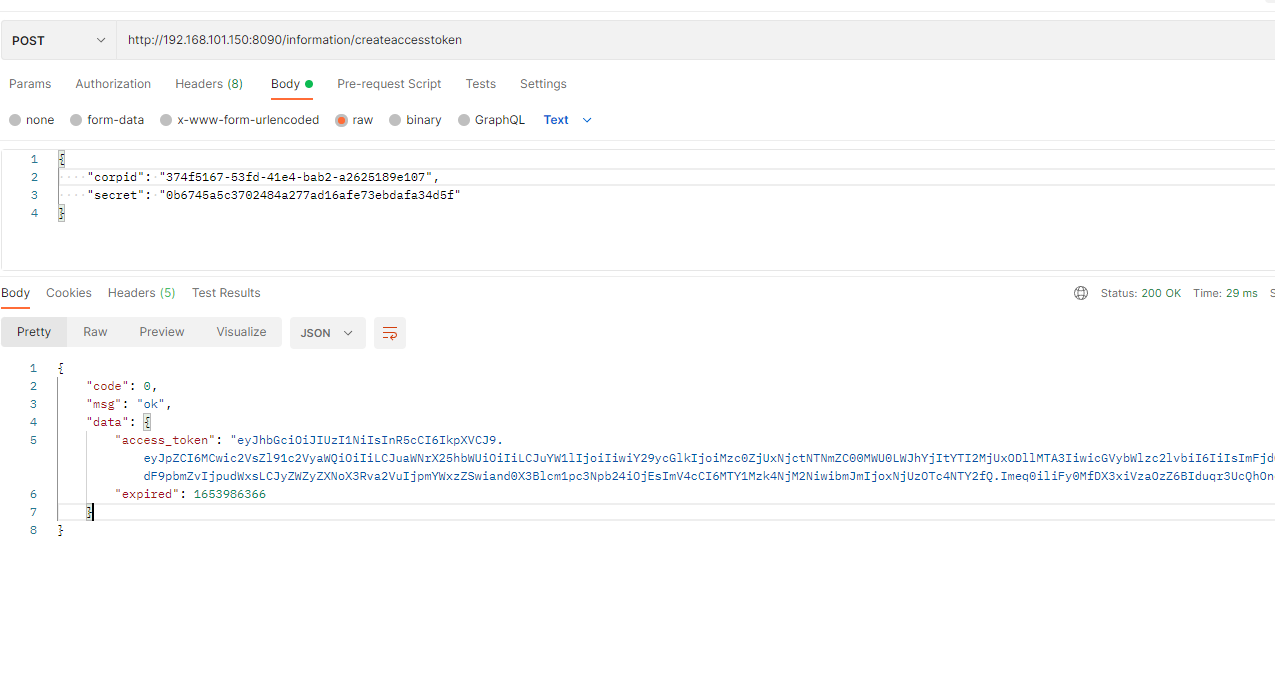Open the Text format dropdown
The height and width of the screenshot is (675, 1275).
(x=568, y=120)
